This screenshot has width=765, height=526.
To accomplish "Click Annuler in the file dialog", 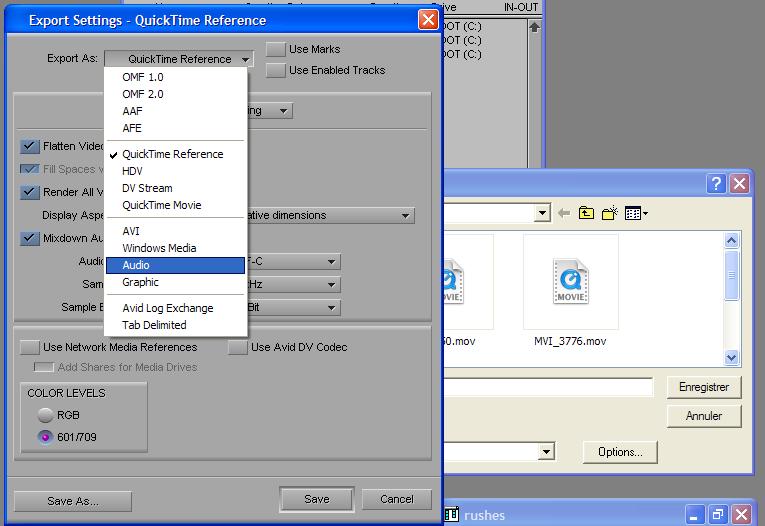I will pos(704,416).
